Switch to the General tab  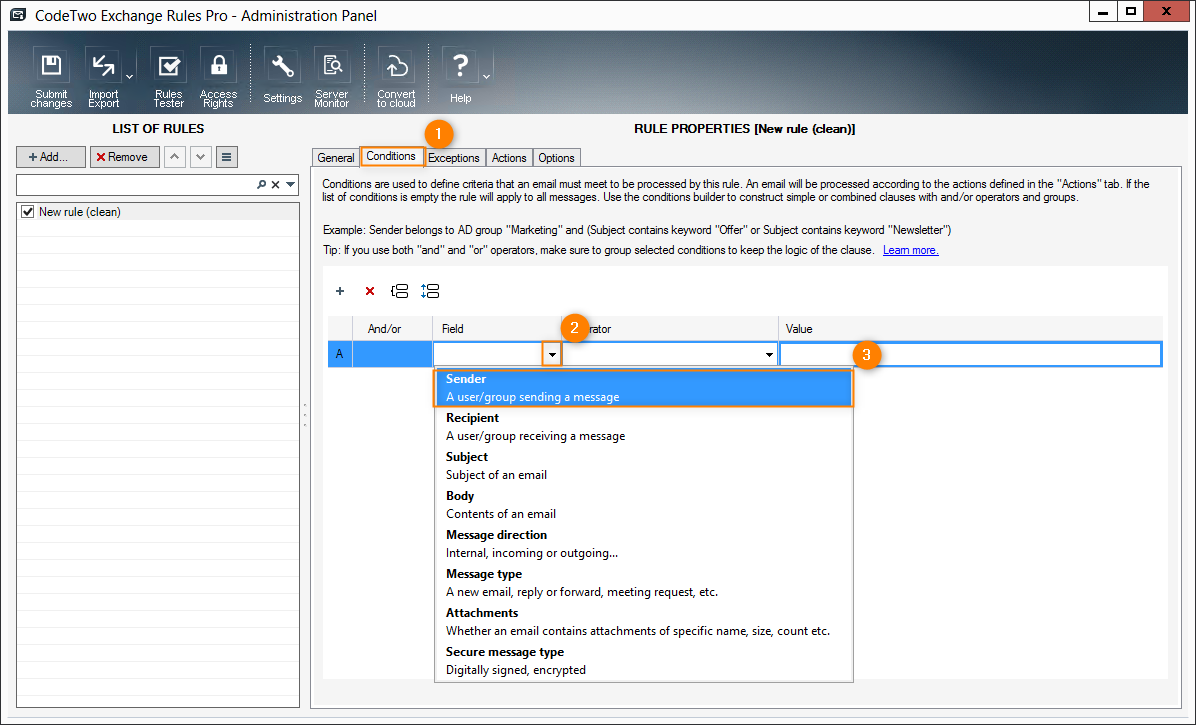336,158
